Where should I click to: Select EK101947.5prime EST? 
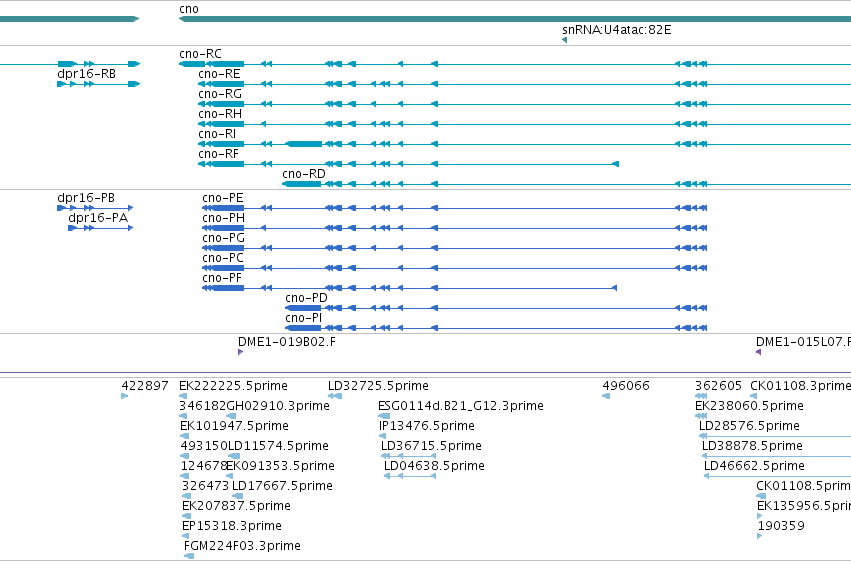tap(234, 426)
